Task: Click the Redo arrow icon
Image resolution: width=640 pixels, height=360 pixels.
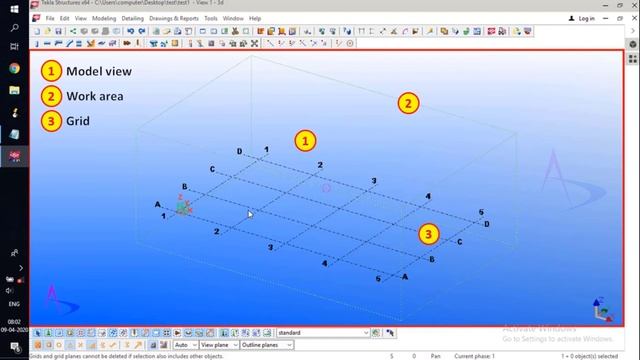Action: coord(142,31)
